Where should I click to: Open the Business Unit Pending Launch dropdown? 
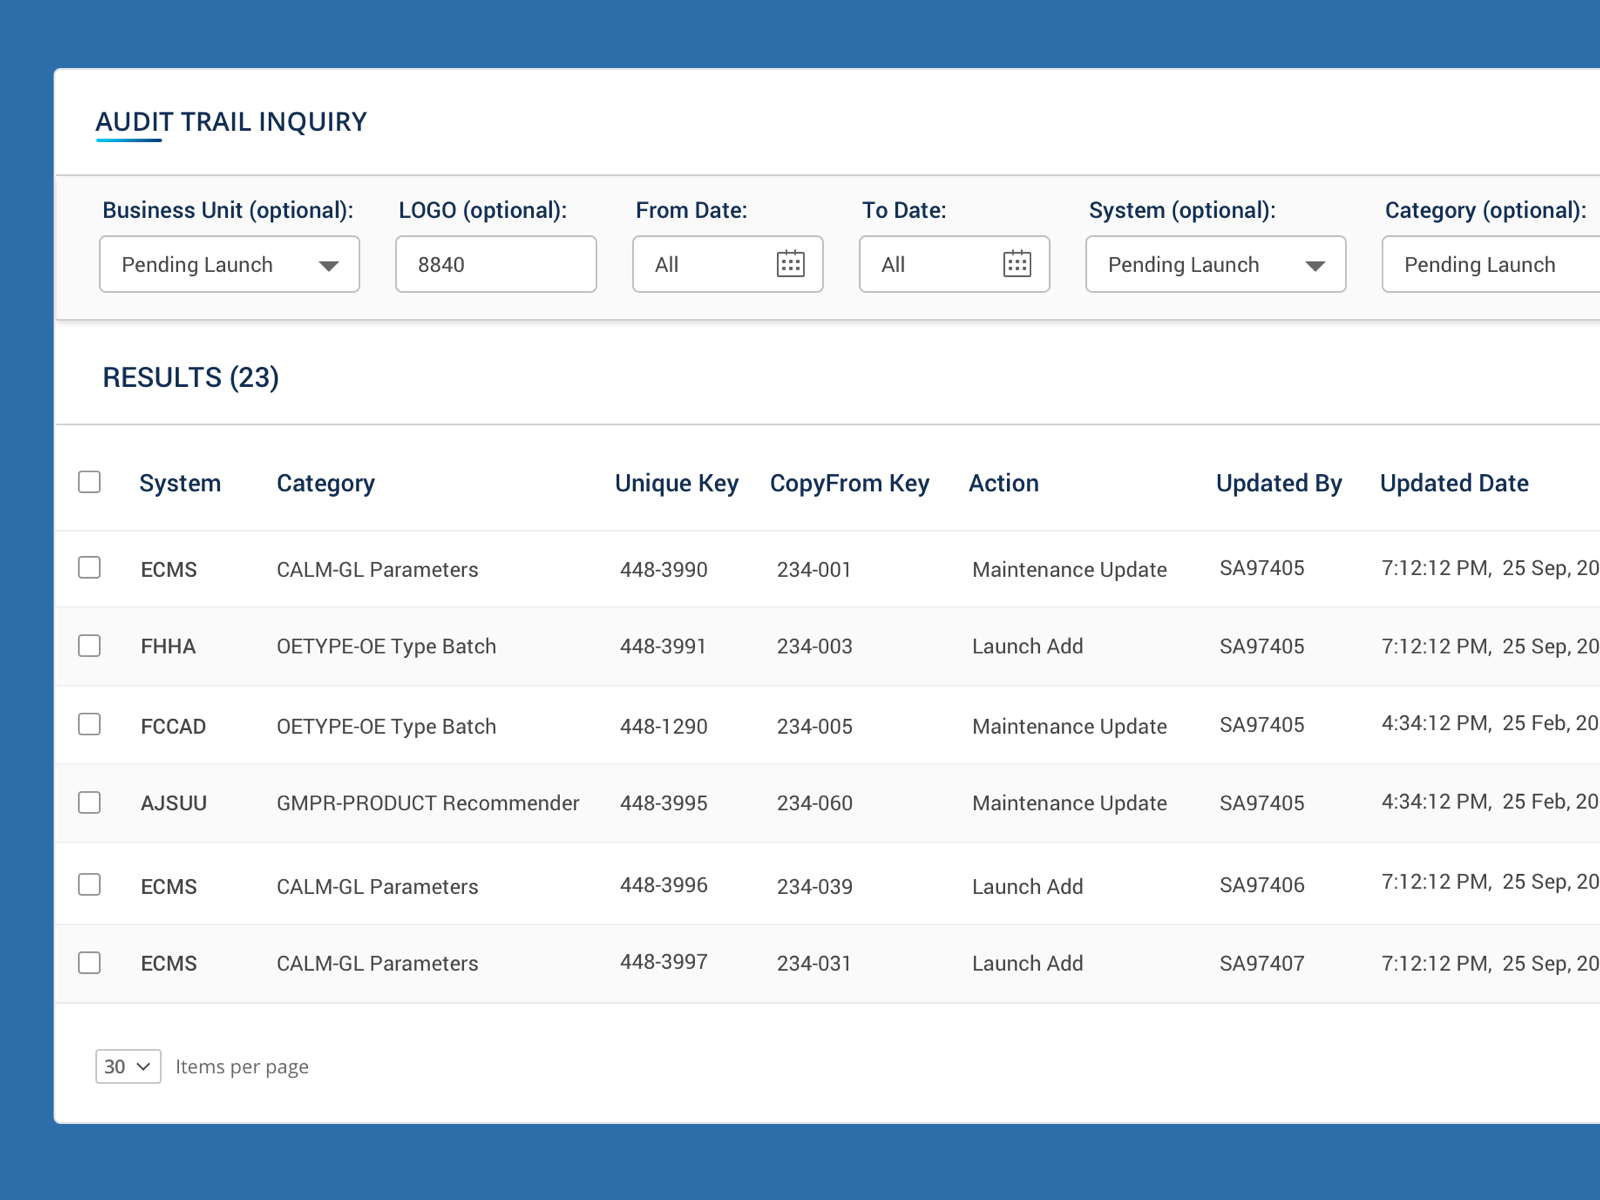click(229, 264)
